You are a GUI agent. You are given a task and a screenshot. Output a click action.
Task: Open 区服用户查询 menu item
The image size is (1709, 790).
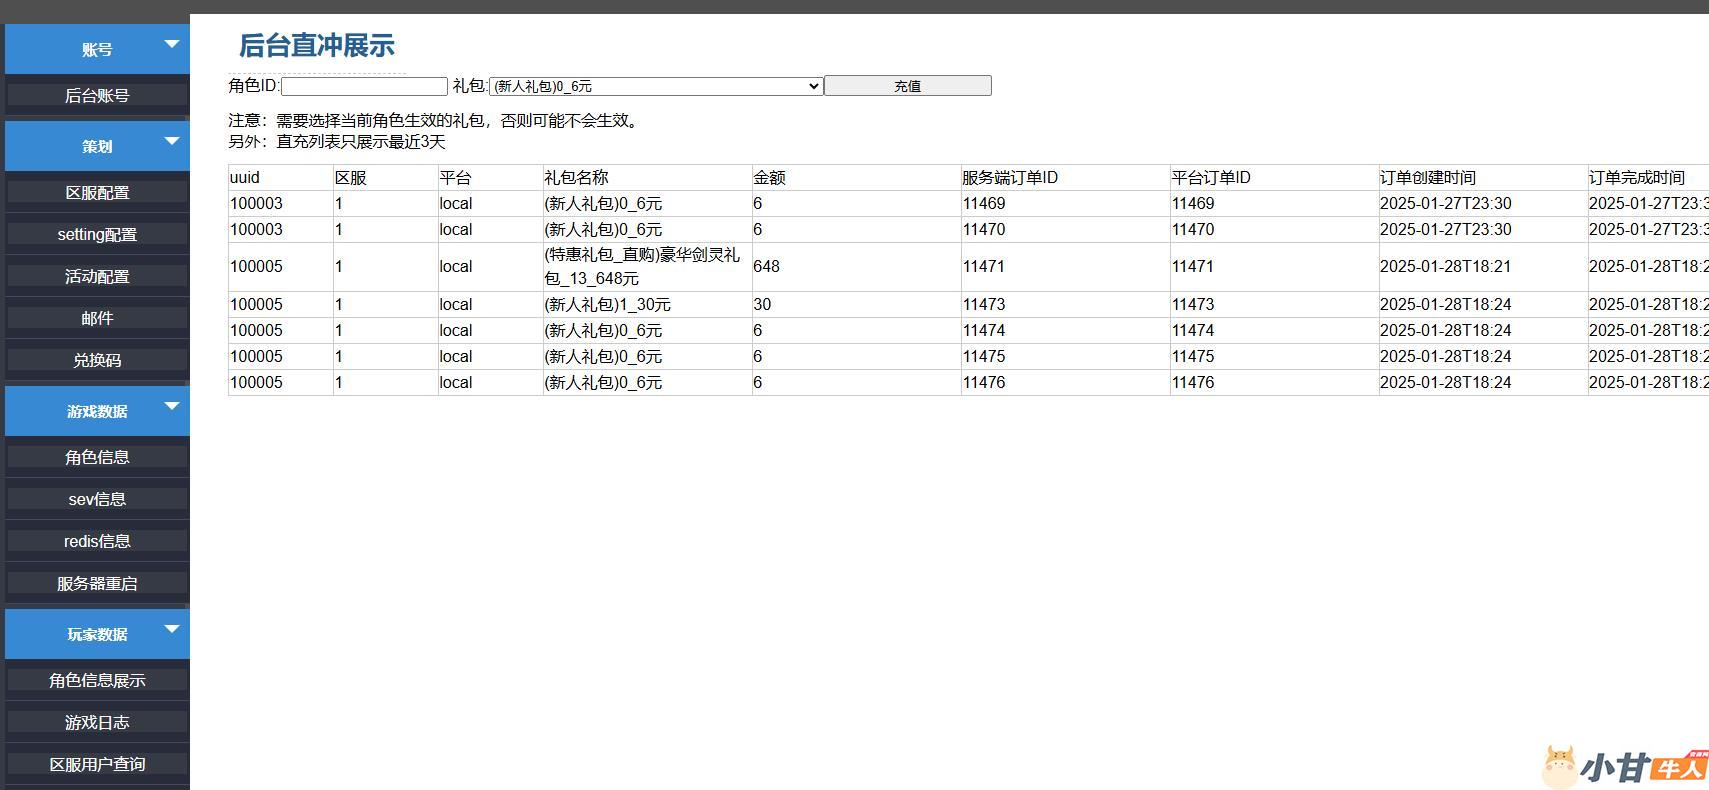[97, 765]
